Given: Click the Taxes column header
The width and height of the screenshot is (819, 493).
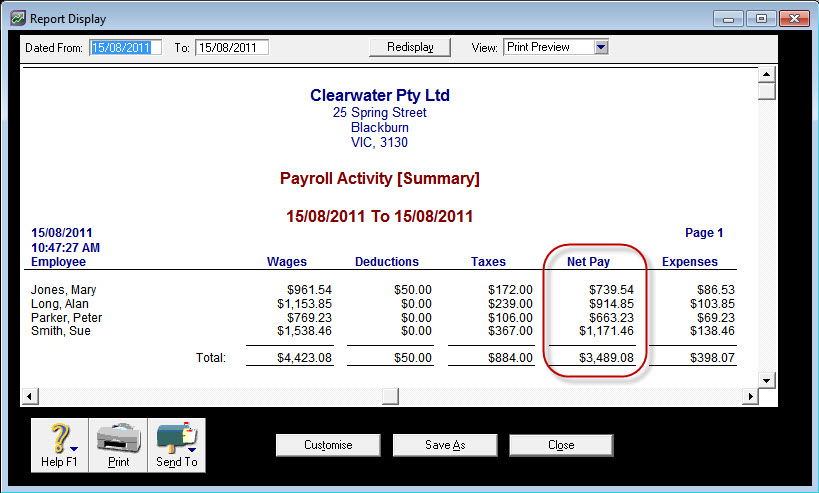Looking at the screenshot, I should tap(488, 262).
